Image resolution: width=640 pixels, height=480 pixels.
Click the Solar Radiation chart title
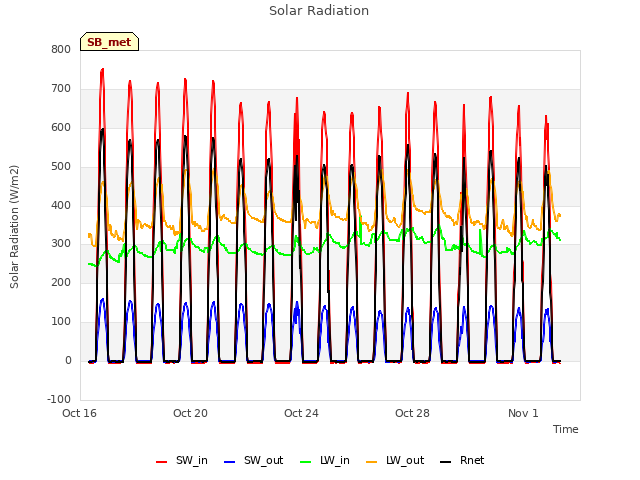pos(319,11)
